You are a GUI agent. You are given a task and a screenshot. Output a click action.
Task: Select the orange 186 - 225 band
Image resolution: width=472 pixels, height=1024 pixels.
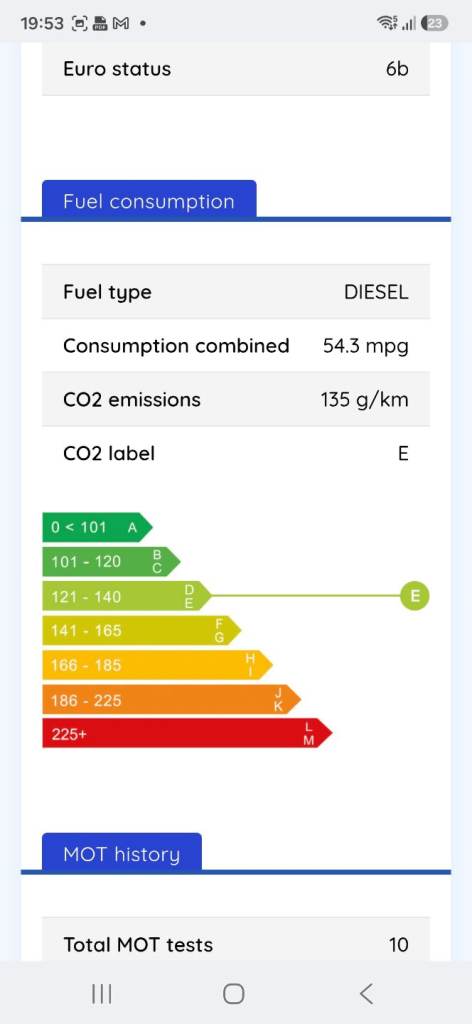(172, 699)
